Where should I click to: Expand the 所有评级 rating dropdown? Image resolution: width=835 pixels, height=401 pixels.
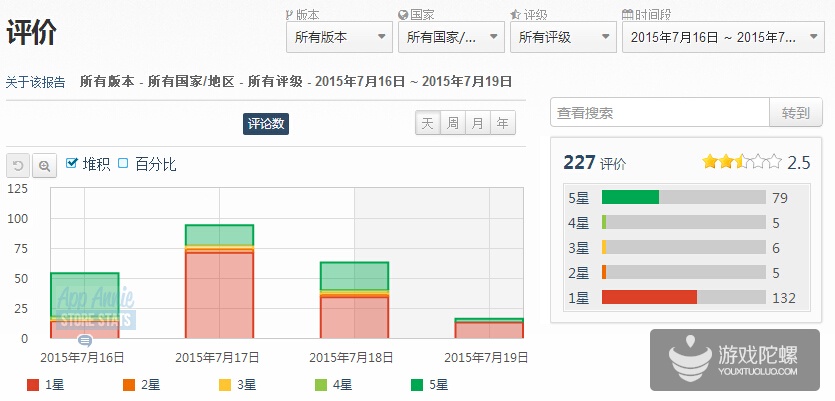pos(561,37)
